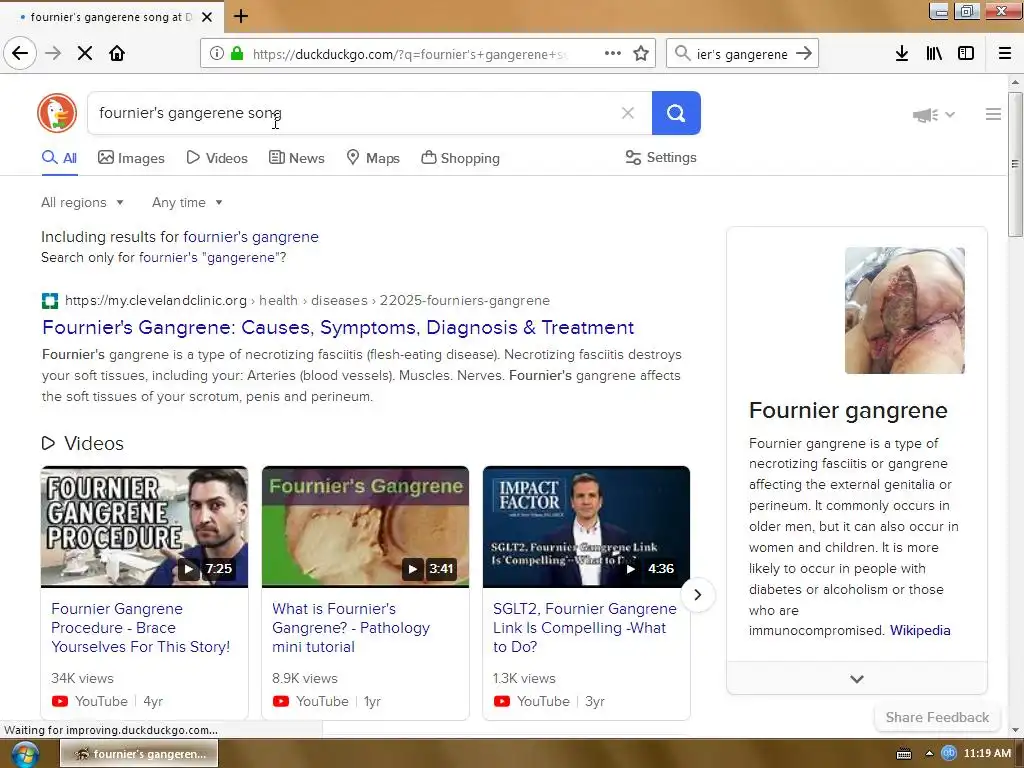Submit the browser search box arrow
Screen dimensions: 1024x768
pos(804,54)
